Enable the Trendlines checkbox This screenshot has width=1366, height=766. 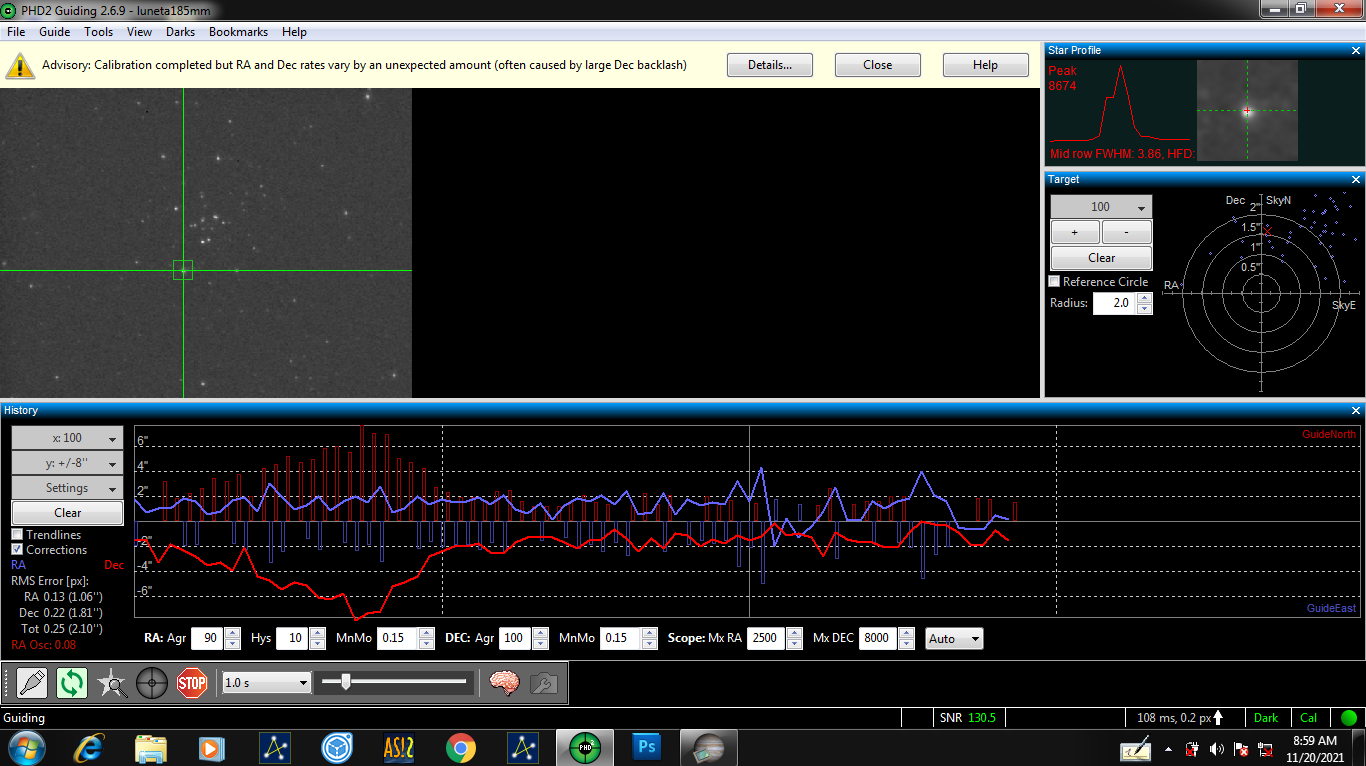pos(17,535)
